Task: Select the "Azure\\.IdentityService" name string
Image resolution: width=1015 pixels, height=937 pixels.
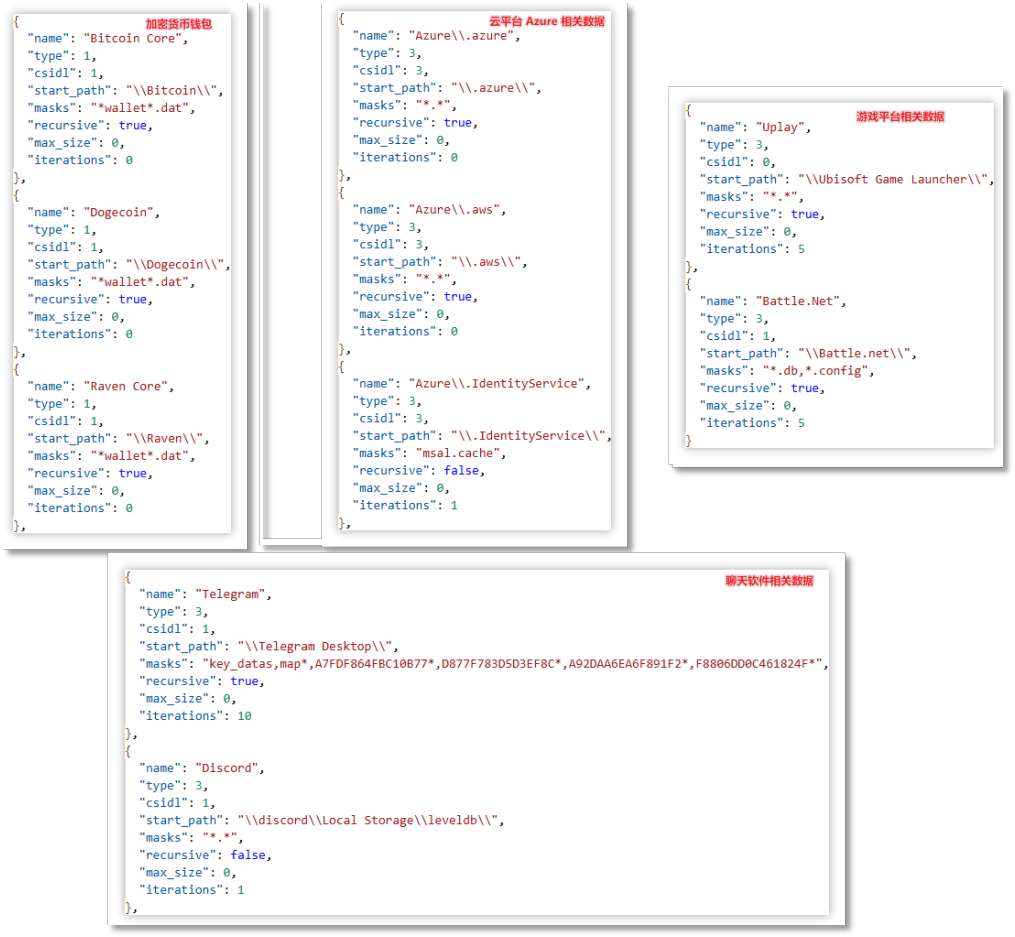Action: (499, 383)
